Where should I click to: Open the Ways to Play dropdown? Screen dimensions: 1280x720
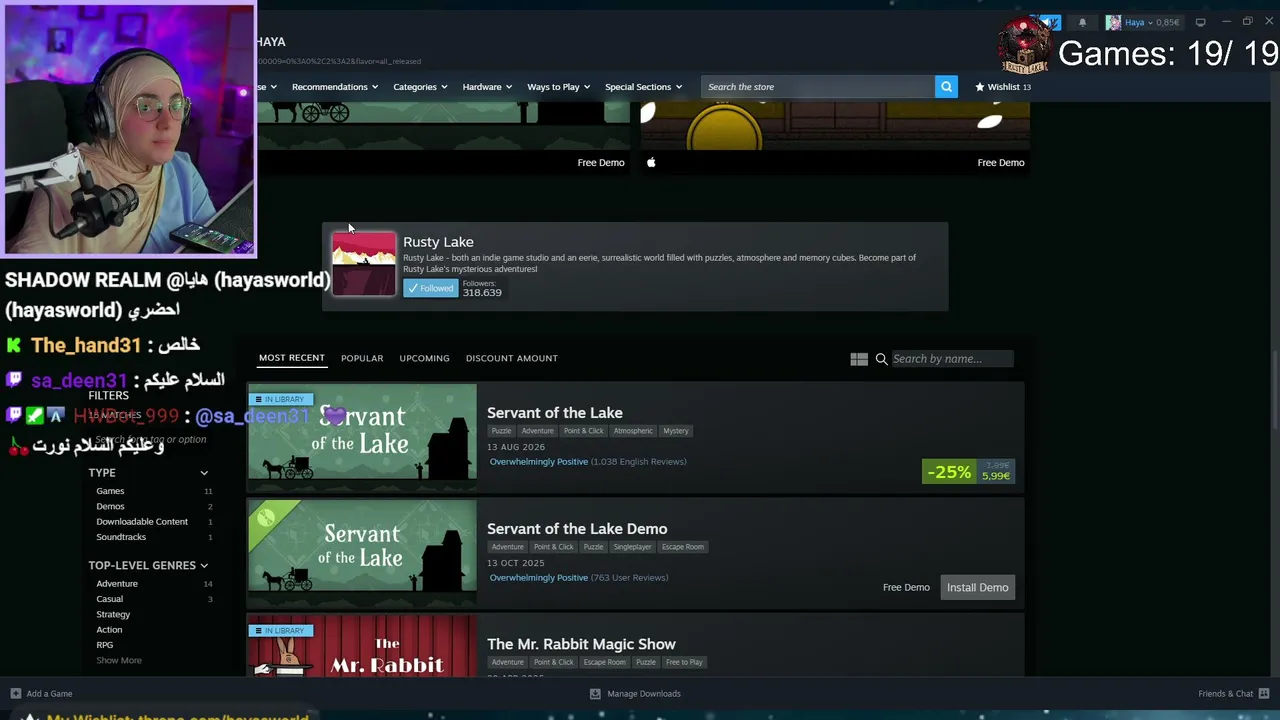tap(559, 87)
